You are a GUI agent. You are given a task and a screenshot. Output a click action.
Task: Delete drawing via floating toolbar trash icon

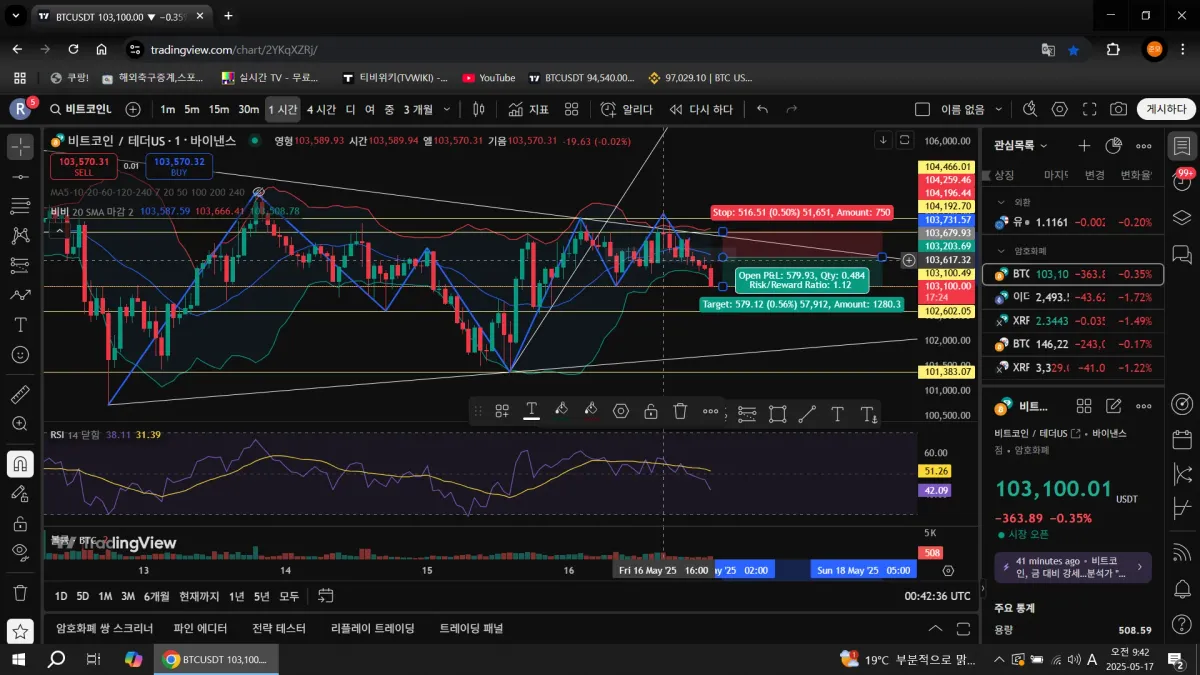coord(680,411)
